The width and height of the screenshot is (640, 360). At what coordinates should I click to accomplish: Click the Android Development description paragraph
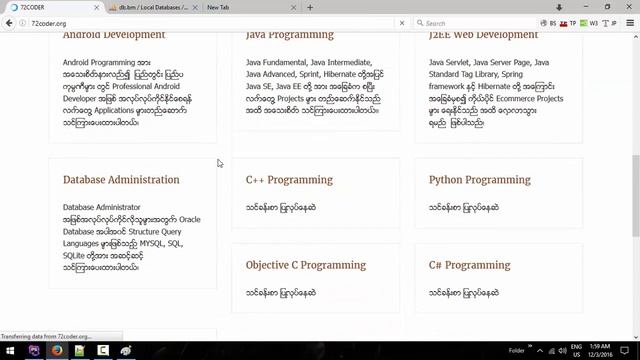127,92
